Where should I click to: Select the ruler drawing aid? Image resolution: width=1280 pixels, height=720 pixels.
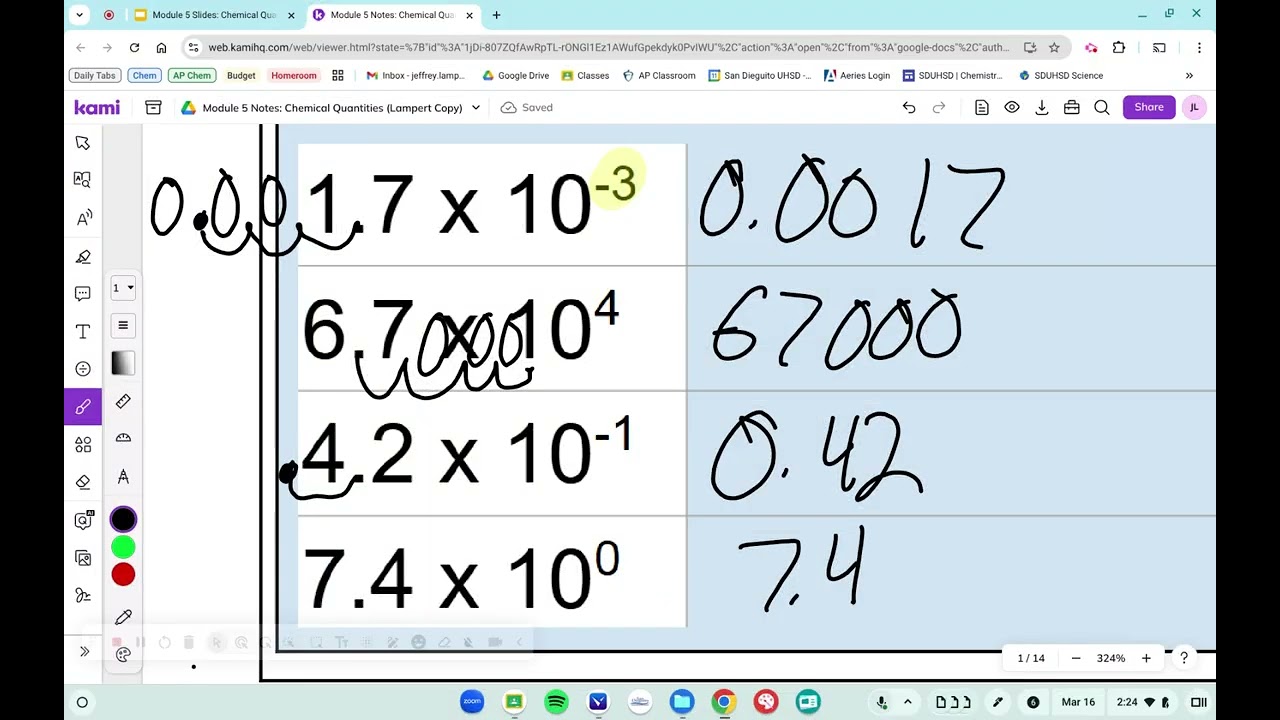pyautogui.click(x=123, y=401)
